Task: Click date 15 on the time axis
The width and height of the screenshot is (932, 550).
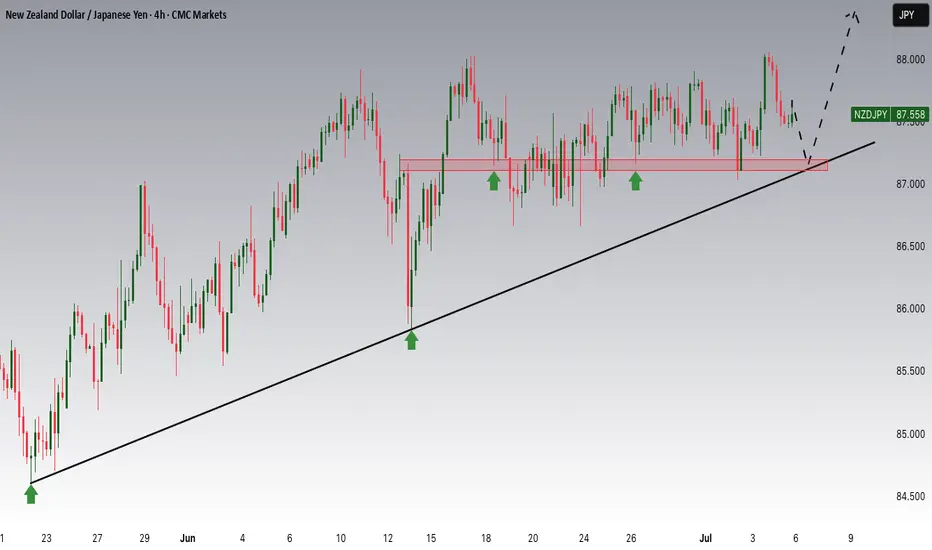Action: click(x=431, y=538)
